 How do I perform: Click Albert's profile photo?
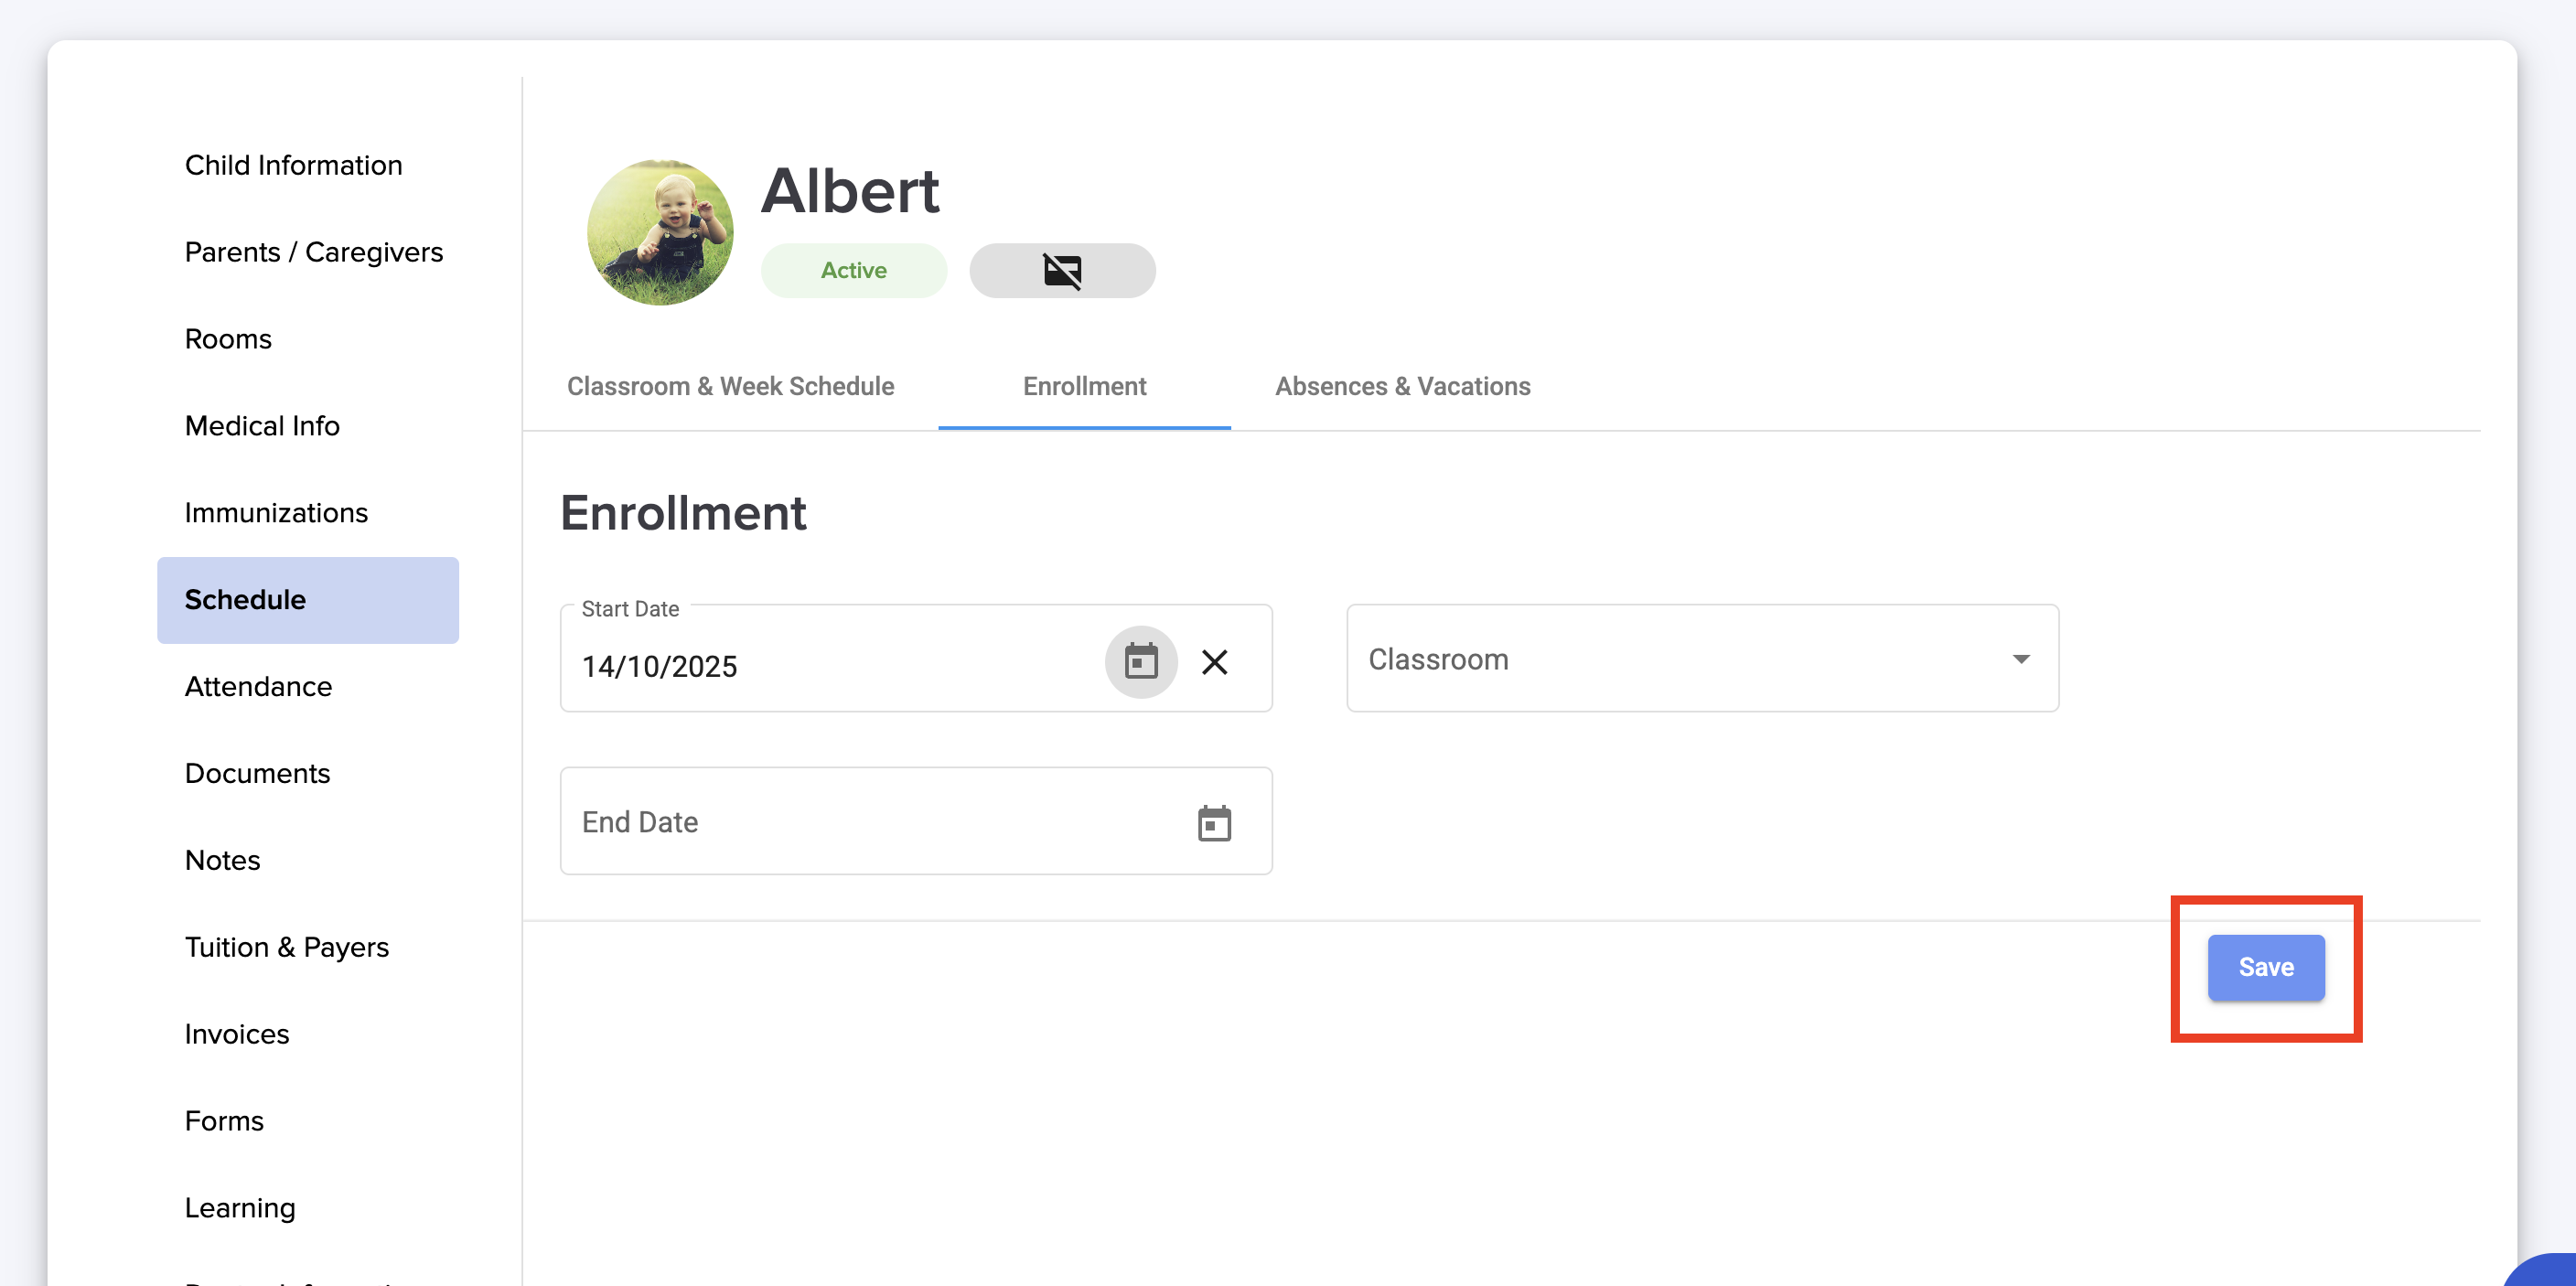660,232
